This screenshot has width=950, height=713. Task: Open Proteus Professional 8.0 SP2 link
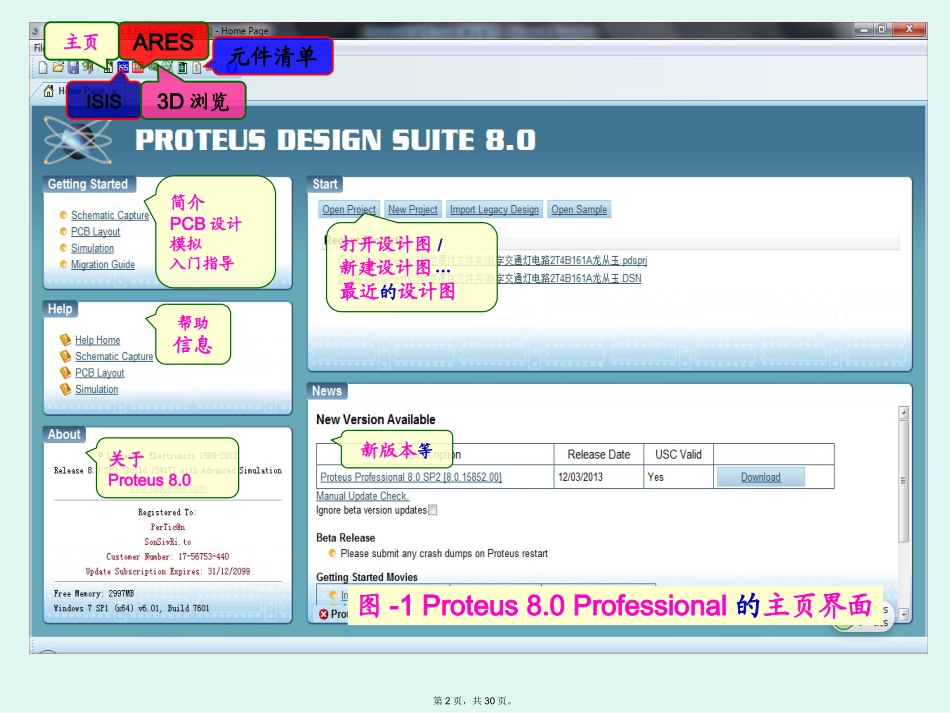tap(411, 477)
